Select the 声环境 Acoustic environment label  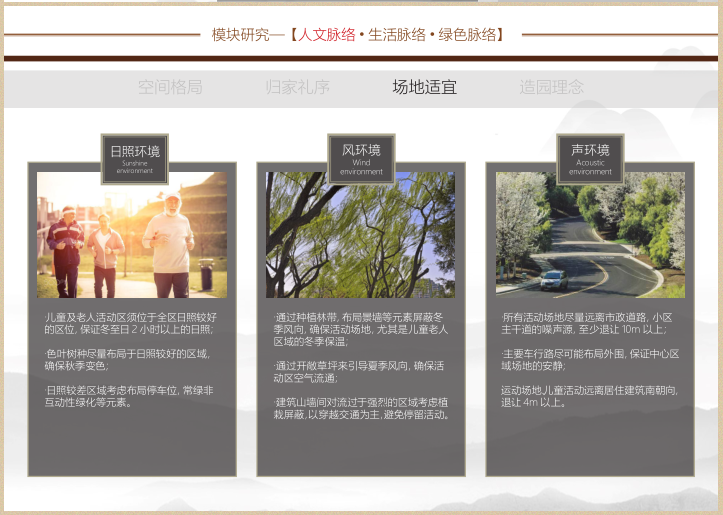(590, 158)
